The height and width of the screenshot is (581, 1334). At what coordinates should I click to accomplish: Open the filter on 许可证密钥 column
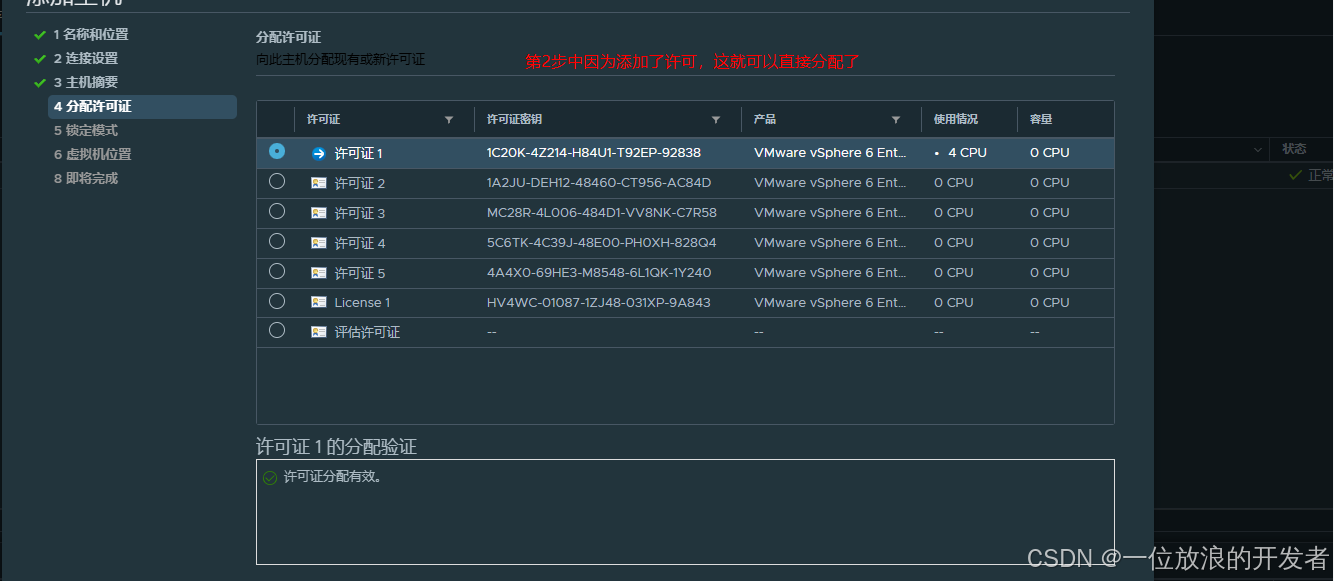tap(716, 120)
